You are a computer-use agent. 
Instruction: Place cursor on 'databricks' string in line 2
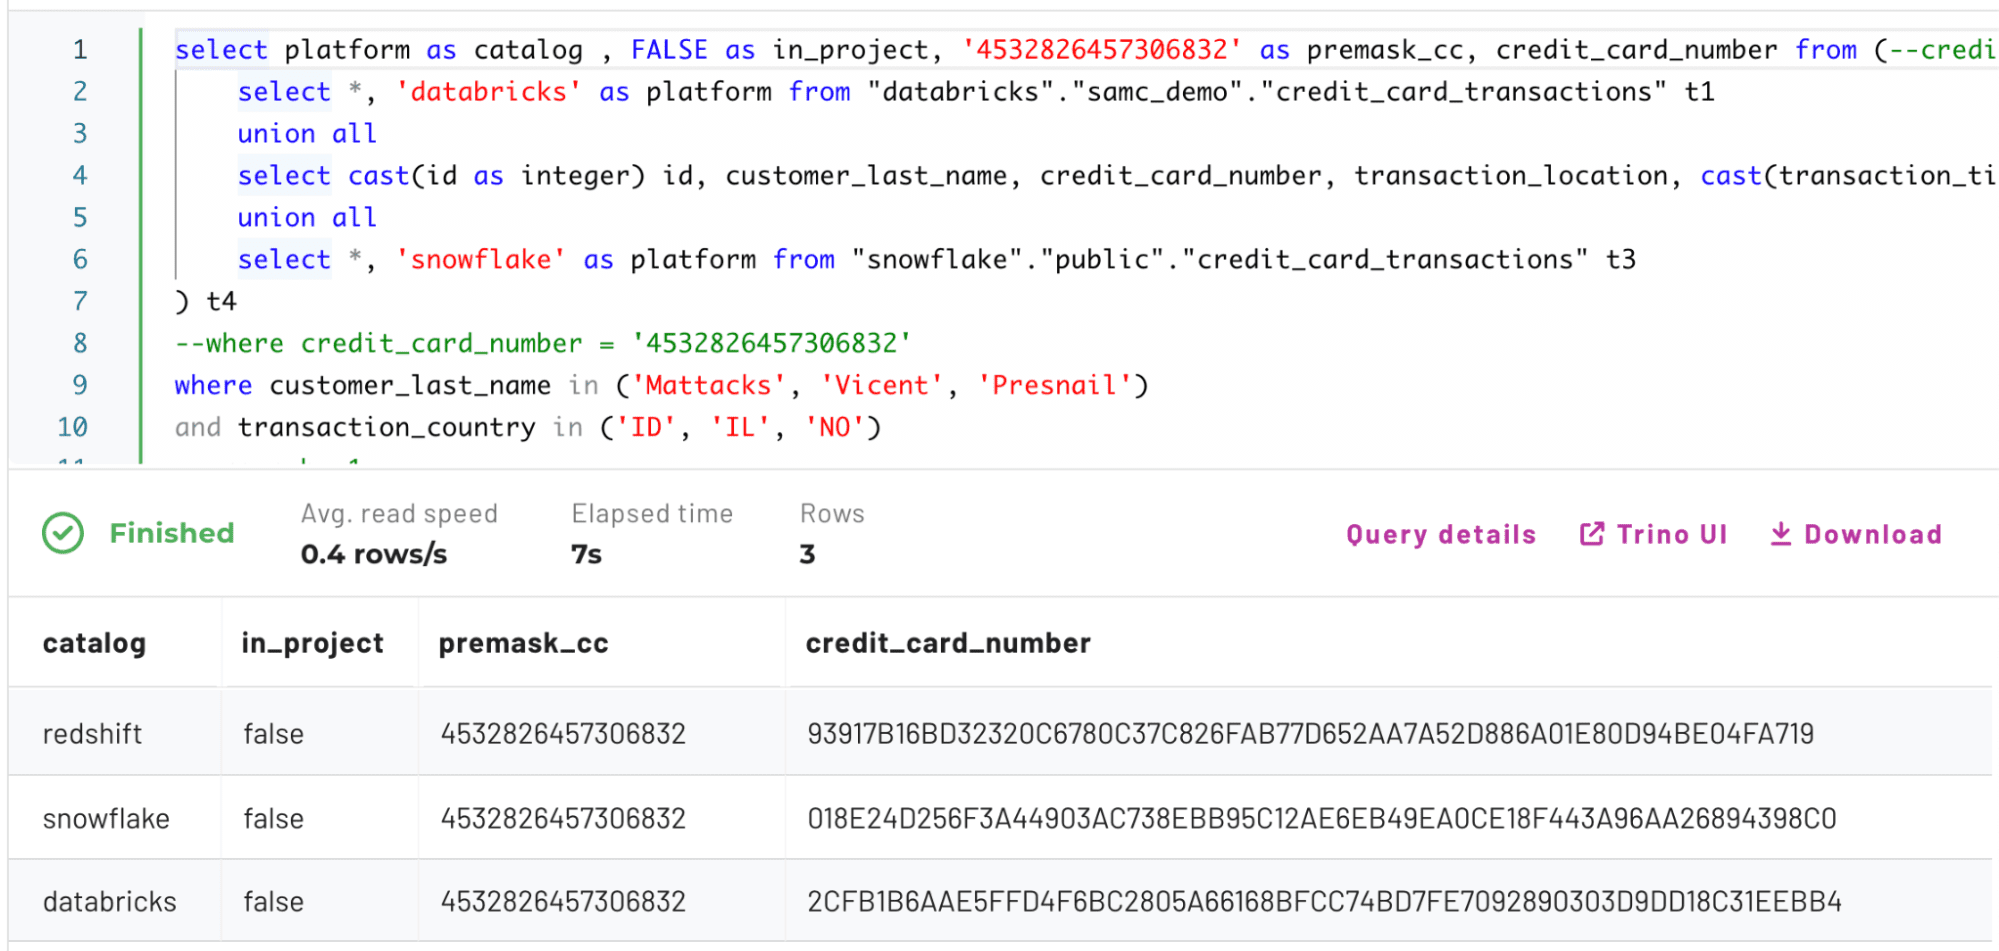489,91
